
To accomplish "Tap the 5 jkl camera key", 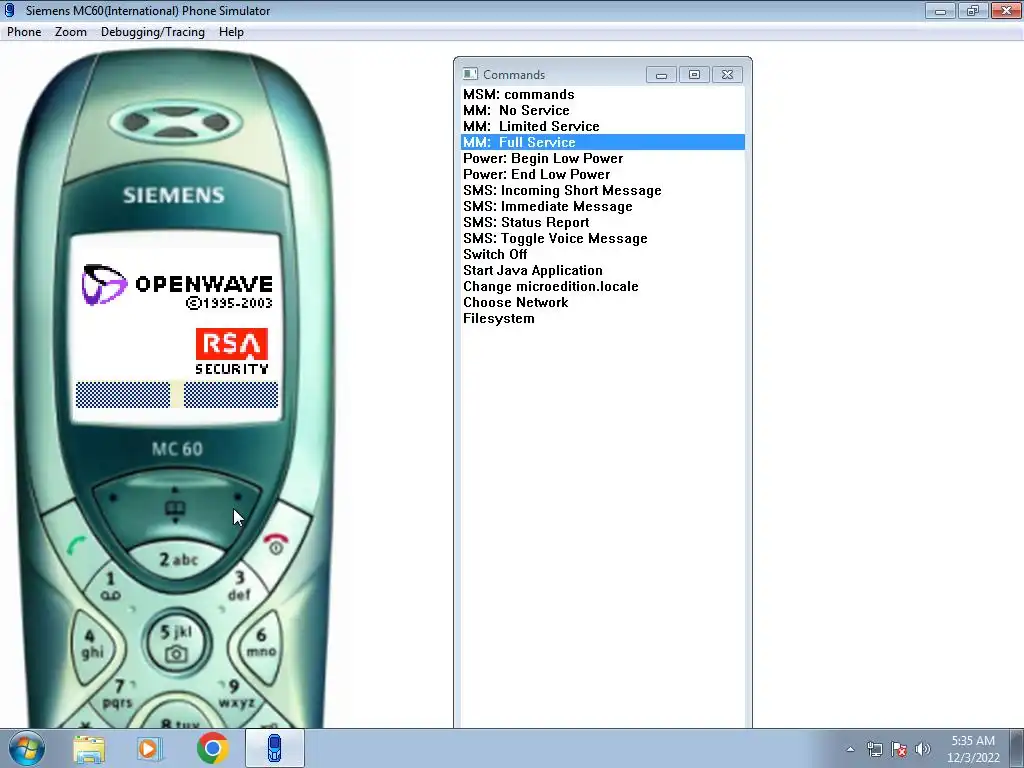I will click(x=176, y=643).
